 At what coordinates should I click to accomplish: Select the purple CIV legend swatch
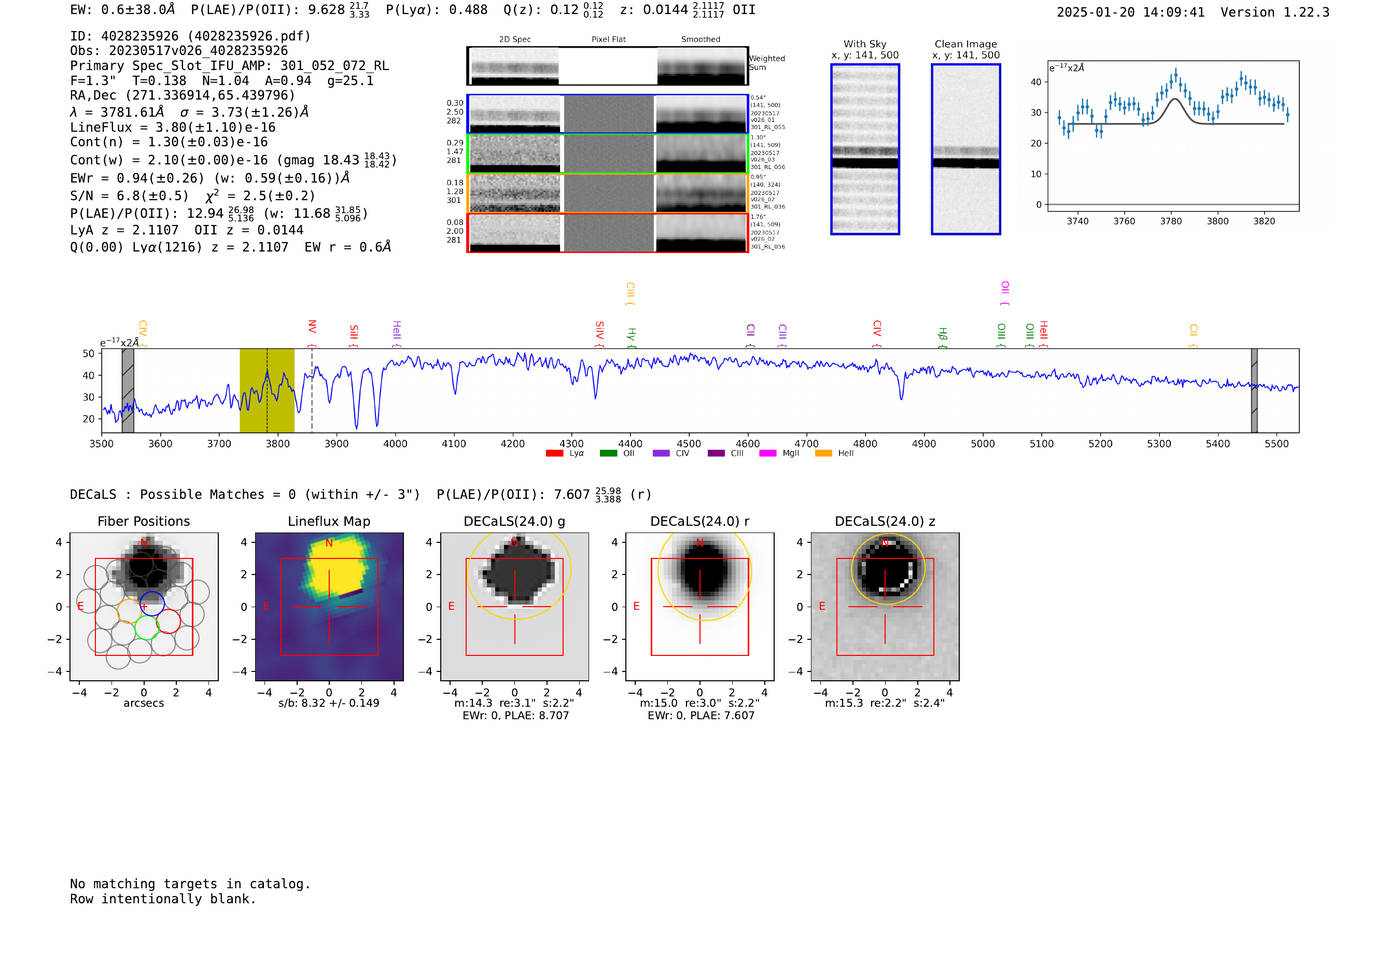pyautogui.click(x=661, y=454)
